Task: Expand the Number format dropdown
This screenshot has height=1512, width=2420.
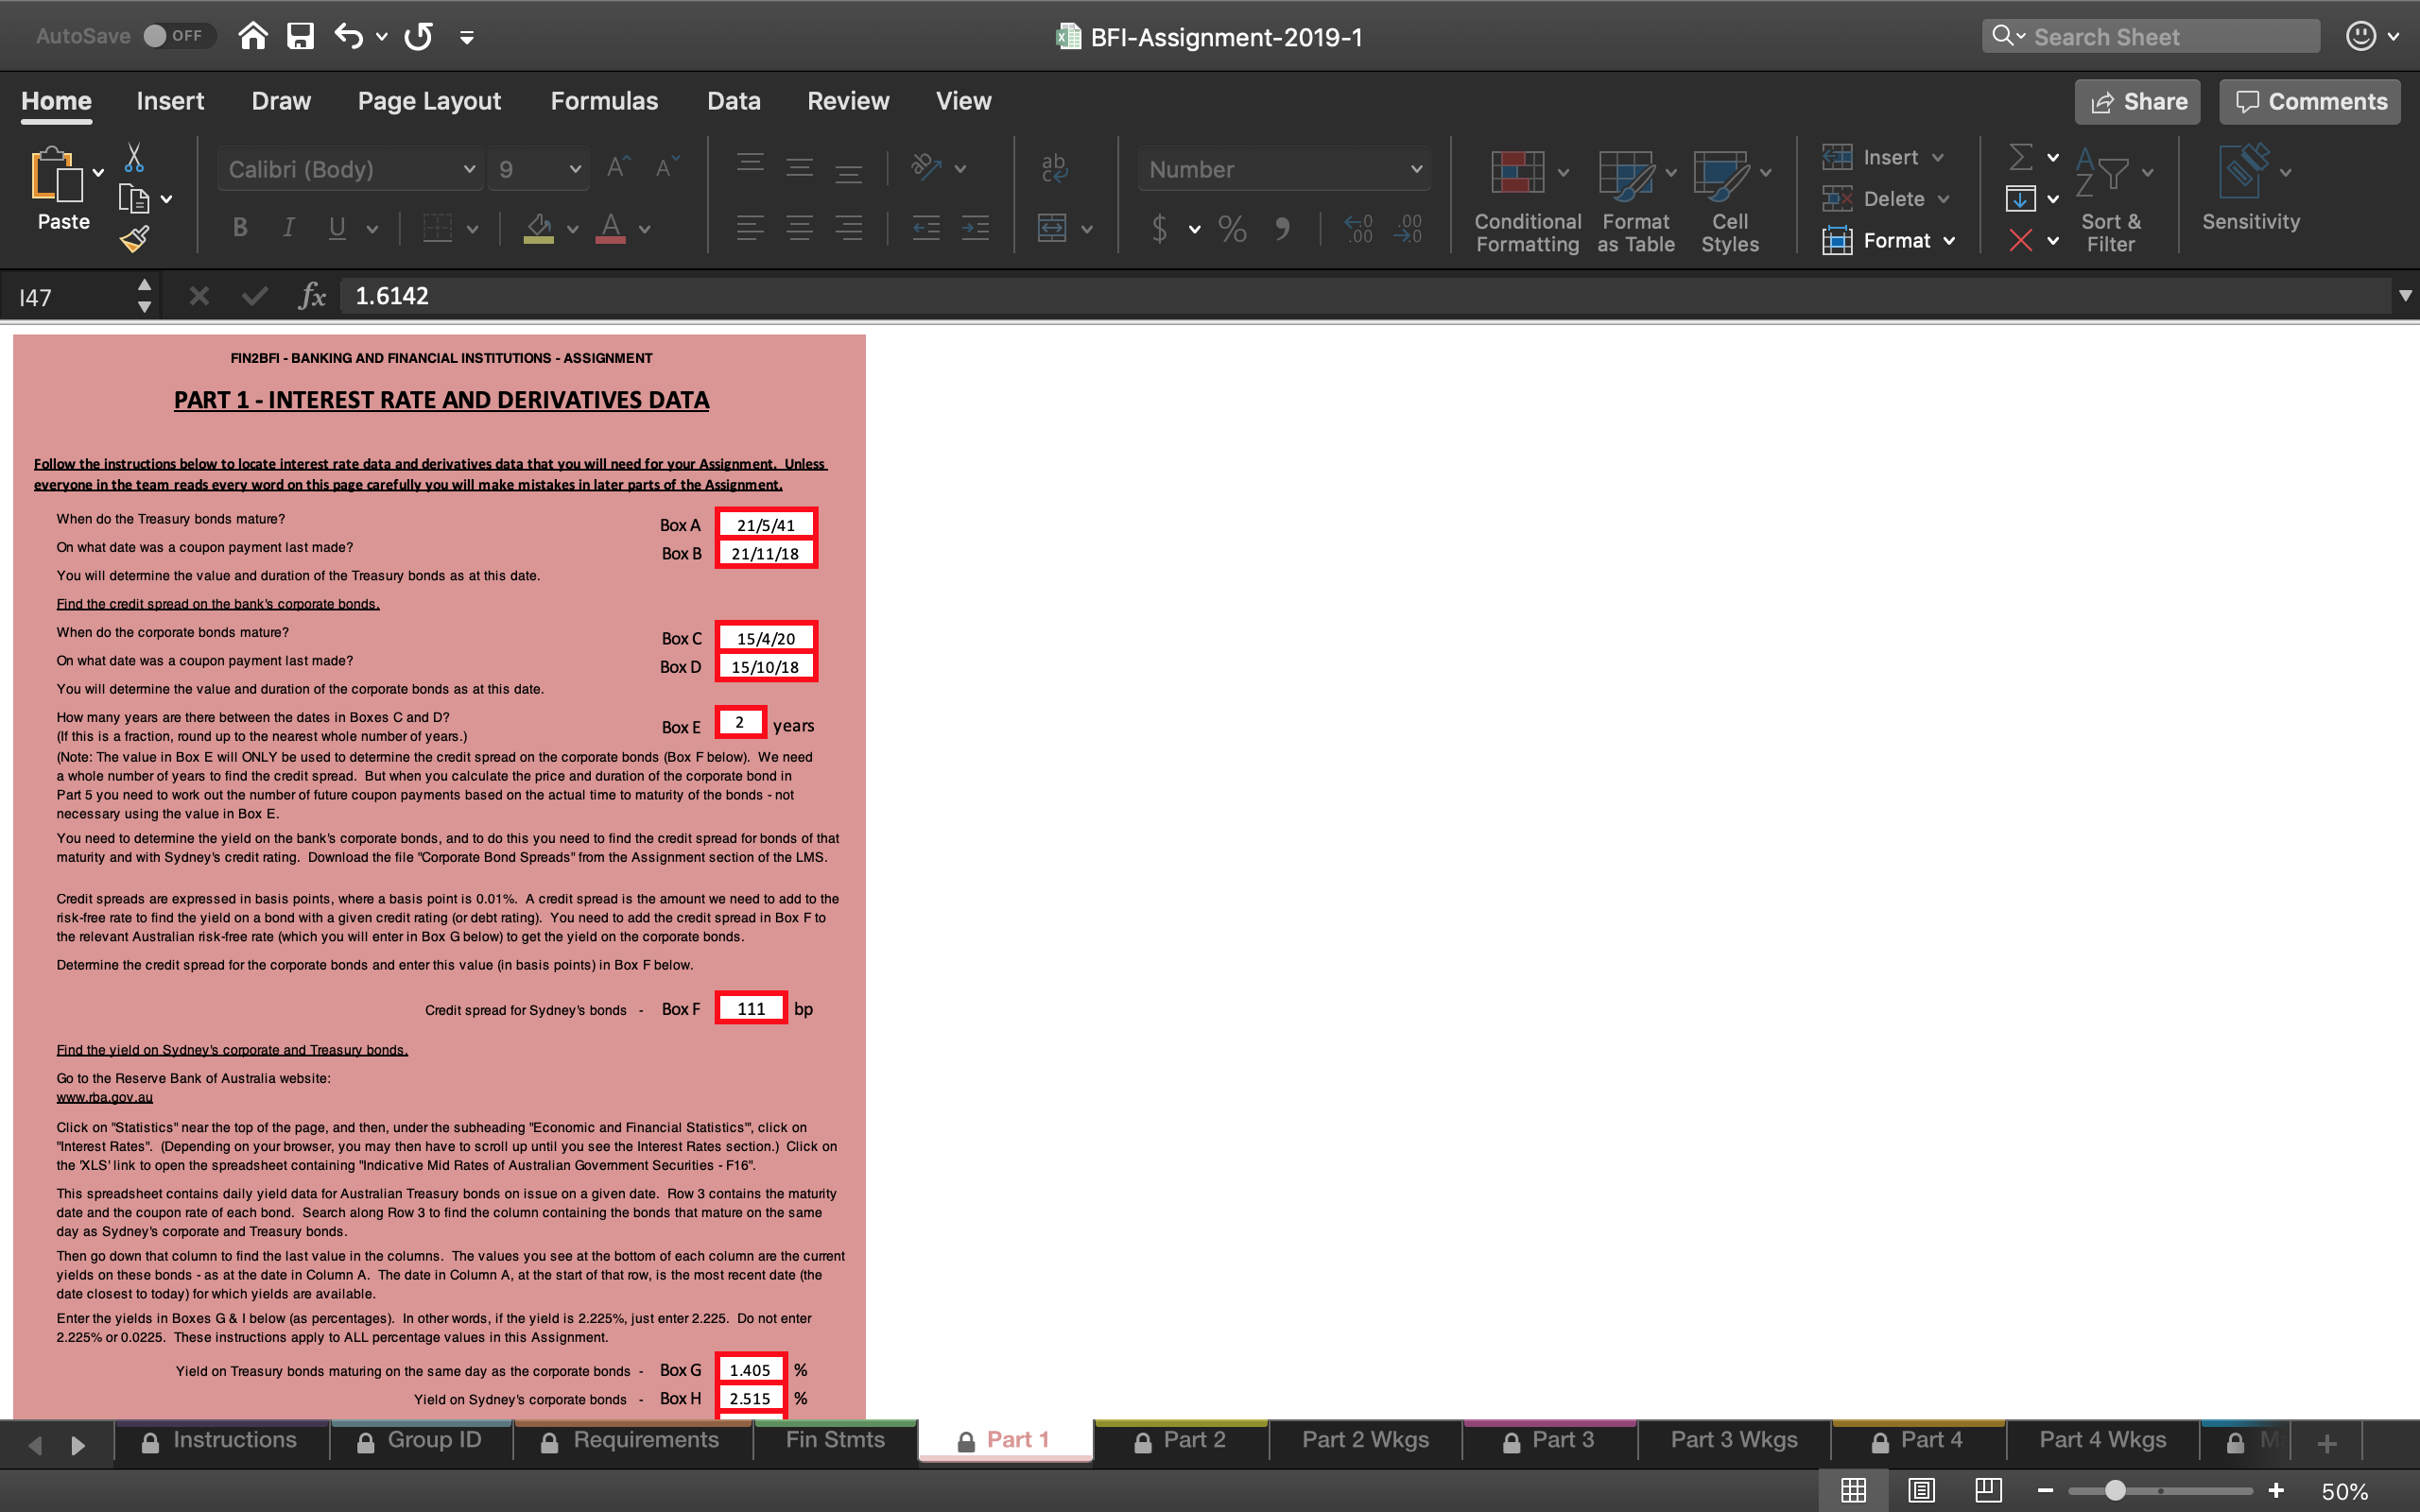Action: click(x=1416, y=168)
